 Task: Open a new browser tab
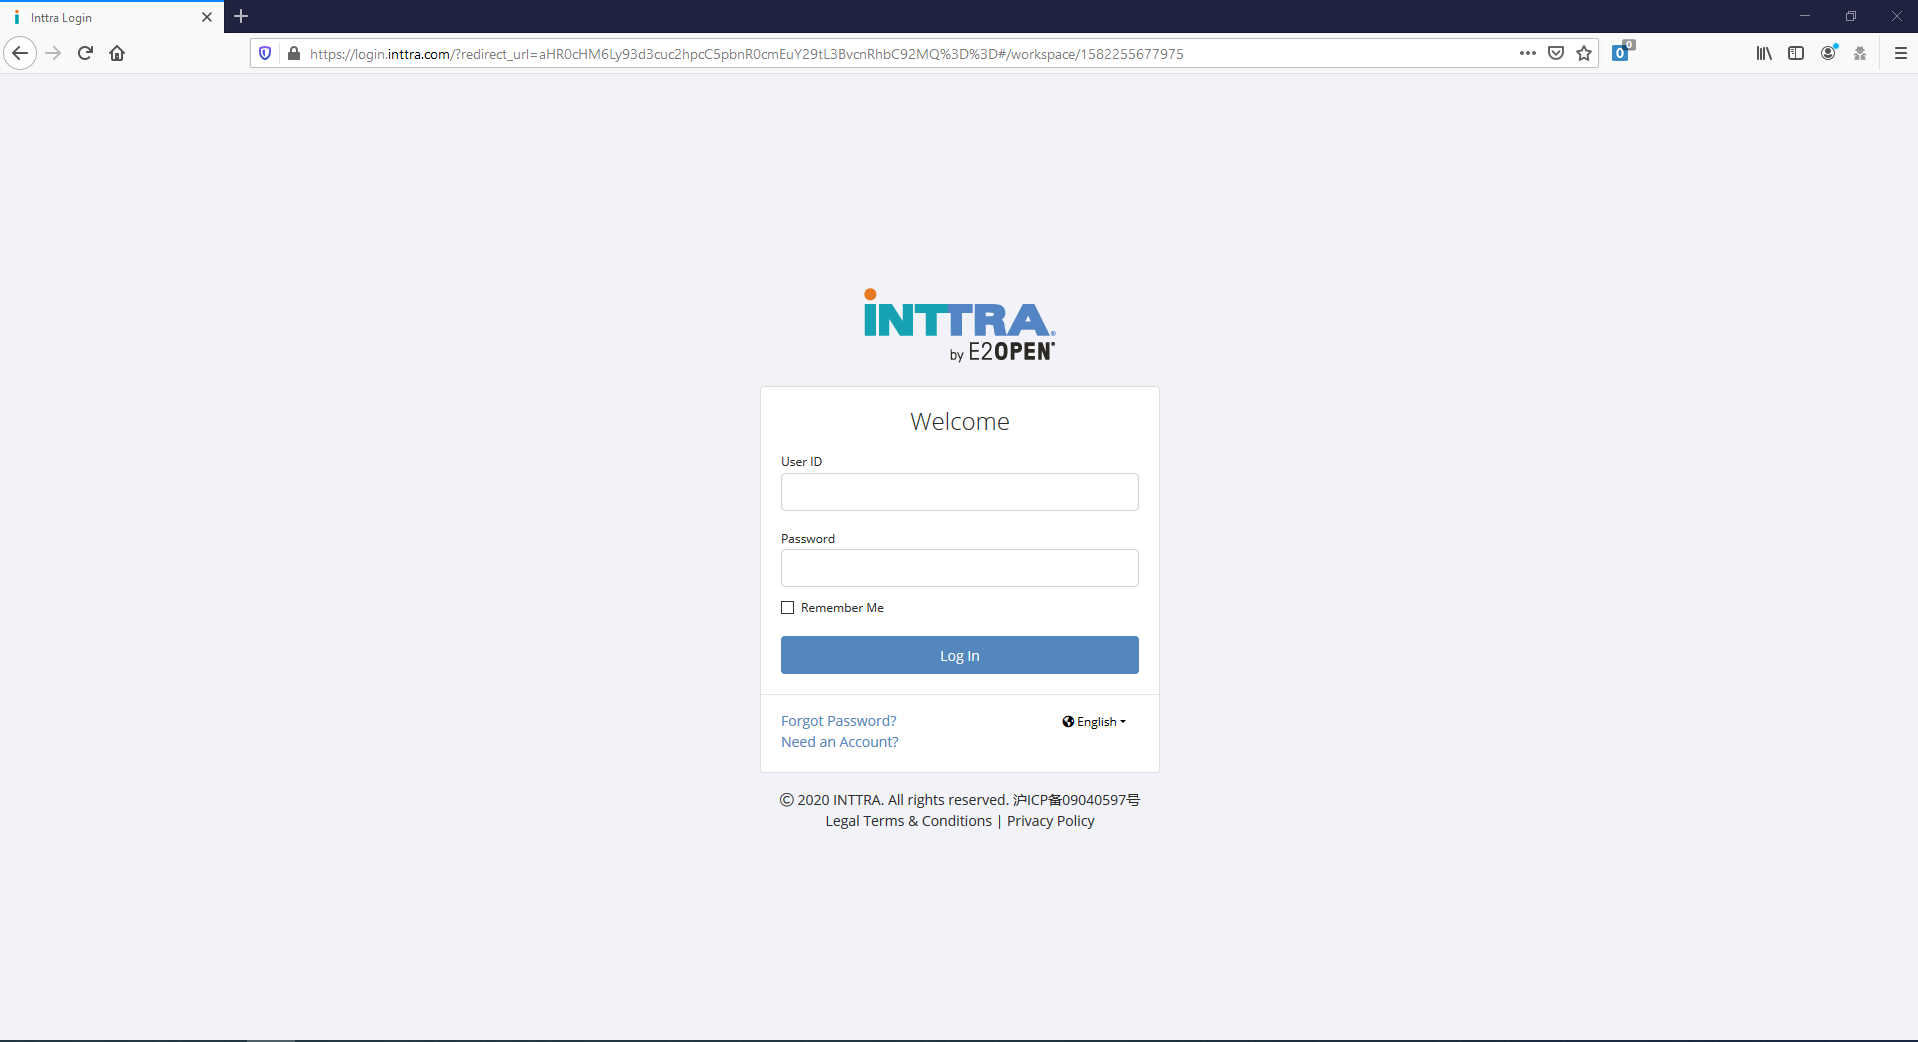(x=241, y=17)
